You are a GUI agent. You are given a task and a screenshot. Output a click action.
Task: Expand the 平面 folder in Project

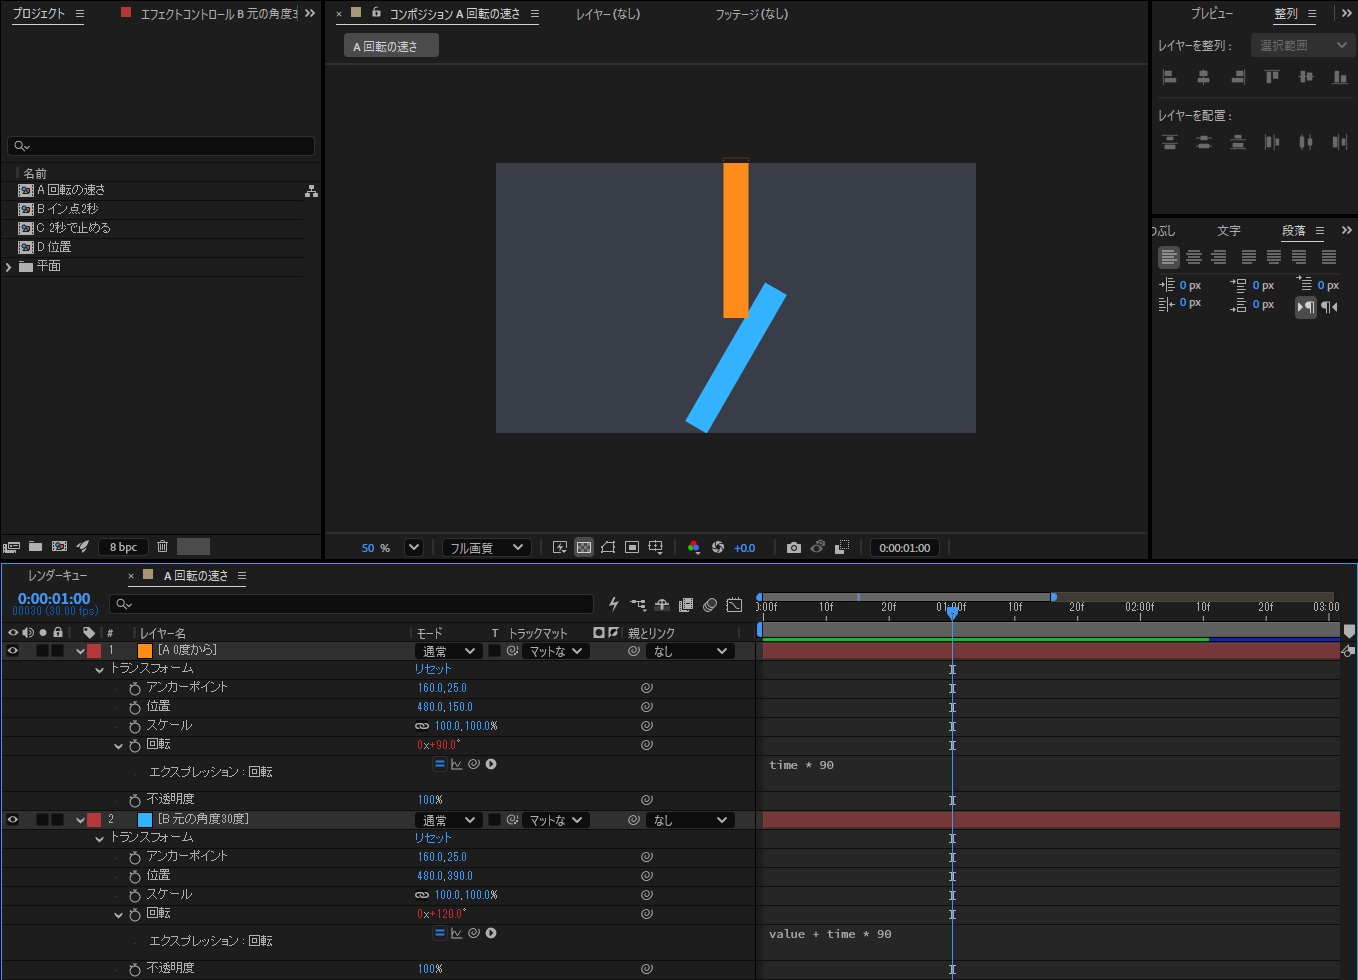9,267
